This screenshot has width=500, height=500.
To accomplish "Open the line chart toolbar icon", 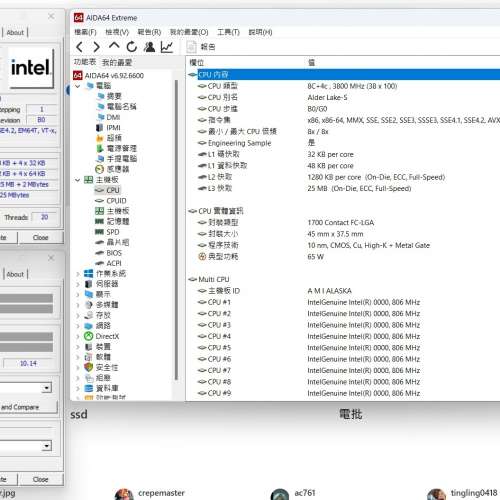I will 167,47.
